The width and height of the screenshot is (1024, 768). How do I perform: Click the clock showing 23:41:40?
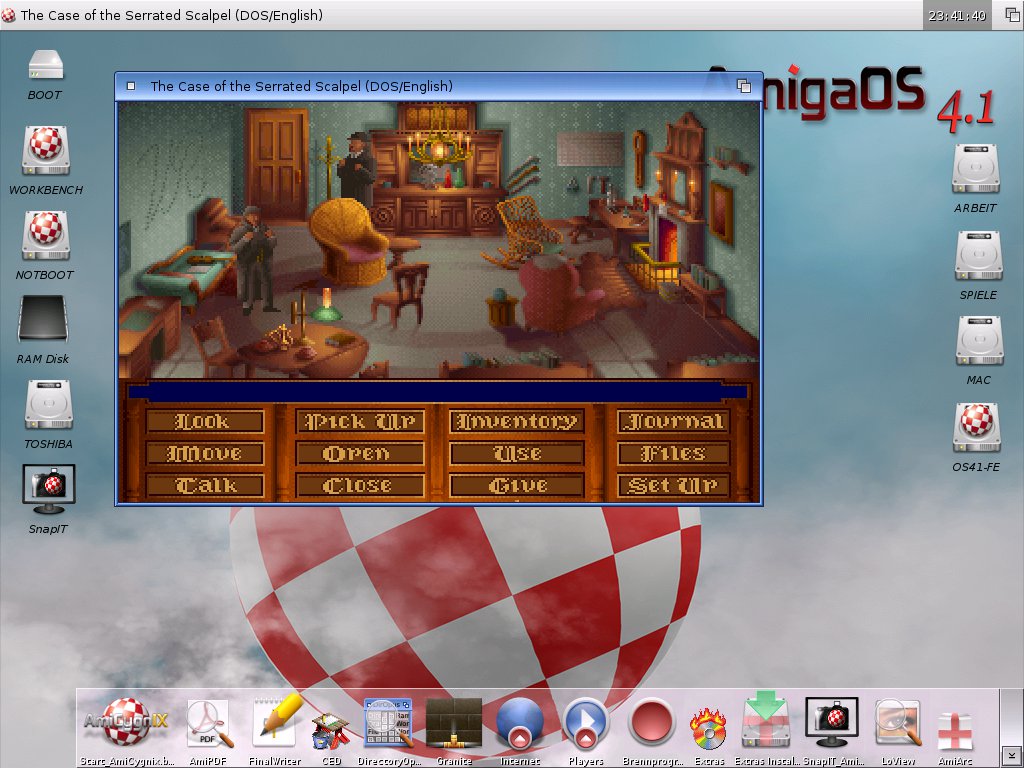click(957, 15)
